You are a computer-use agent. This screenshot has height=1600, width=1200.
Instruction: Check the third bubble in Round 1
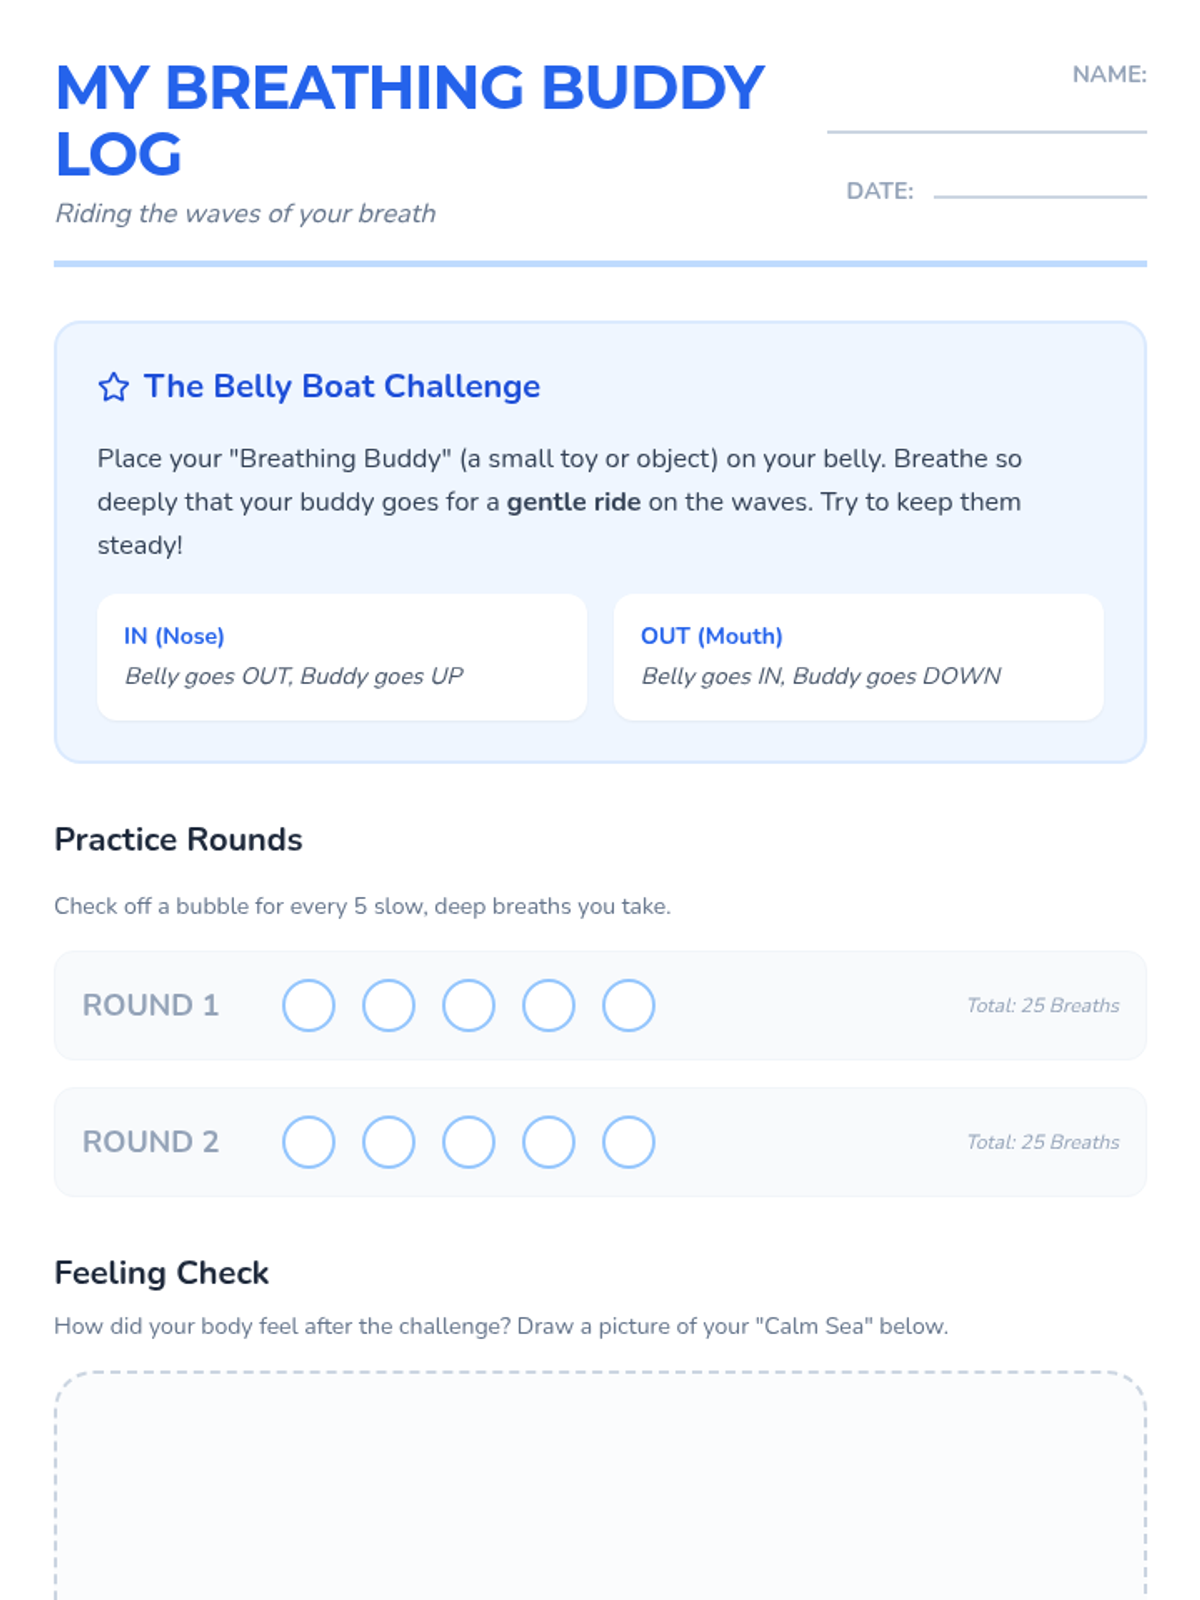(x=468, y=1005)
